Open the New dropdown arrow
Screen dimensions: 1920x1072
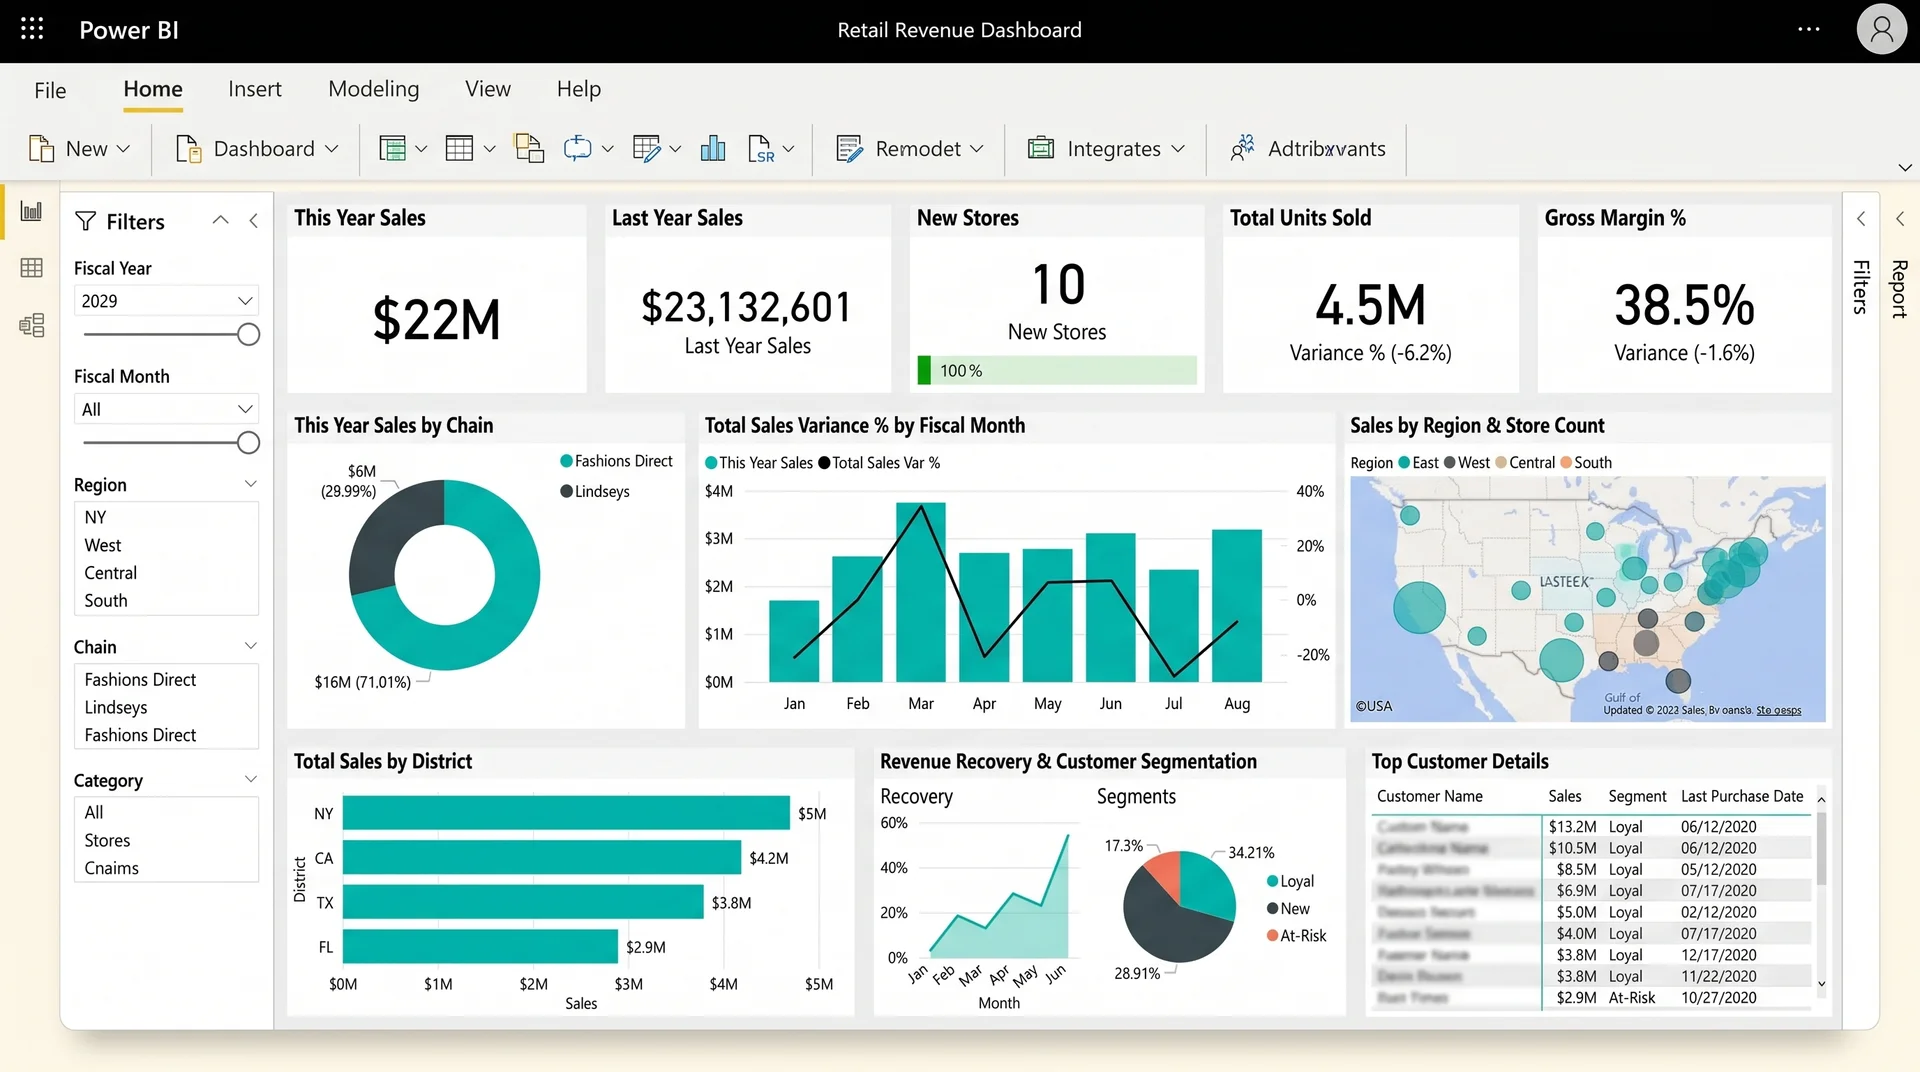tap(124, 149)
